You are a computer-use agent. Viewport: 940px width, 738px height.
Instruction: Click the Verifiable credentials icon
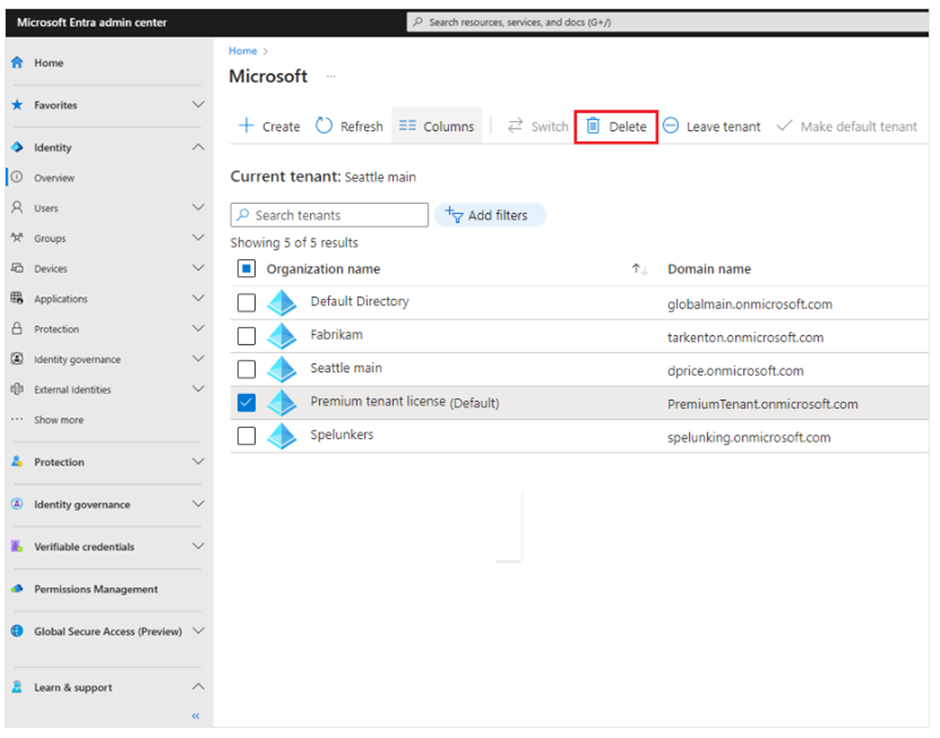click(x=17, y=546)
